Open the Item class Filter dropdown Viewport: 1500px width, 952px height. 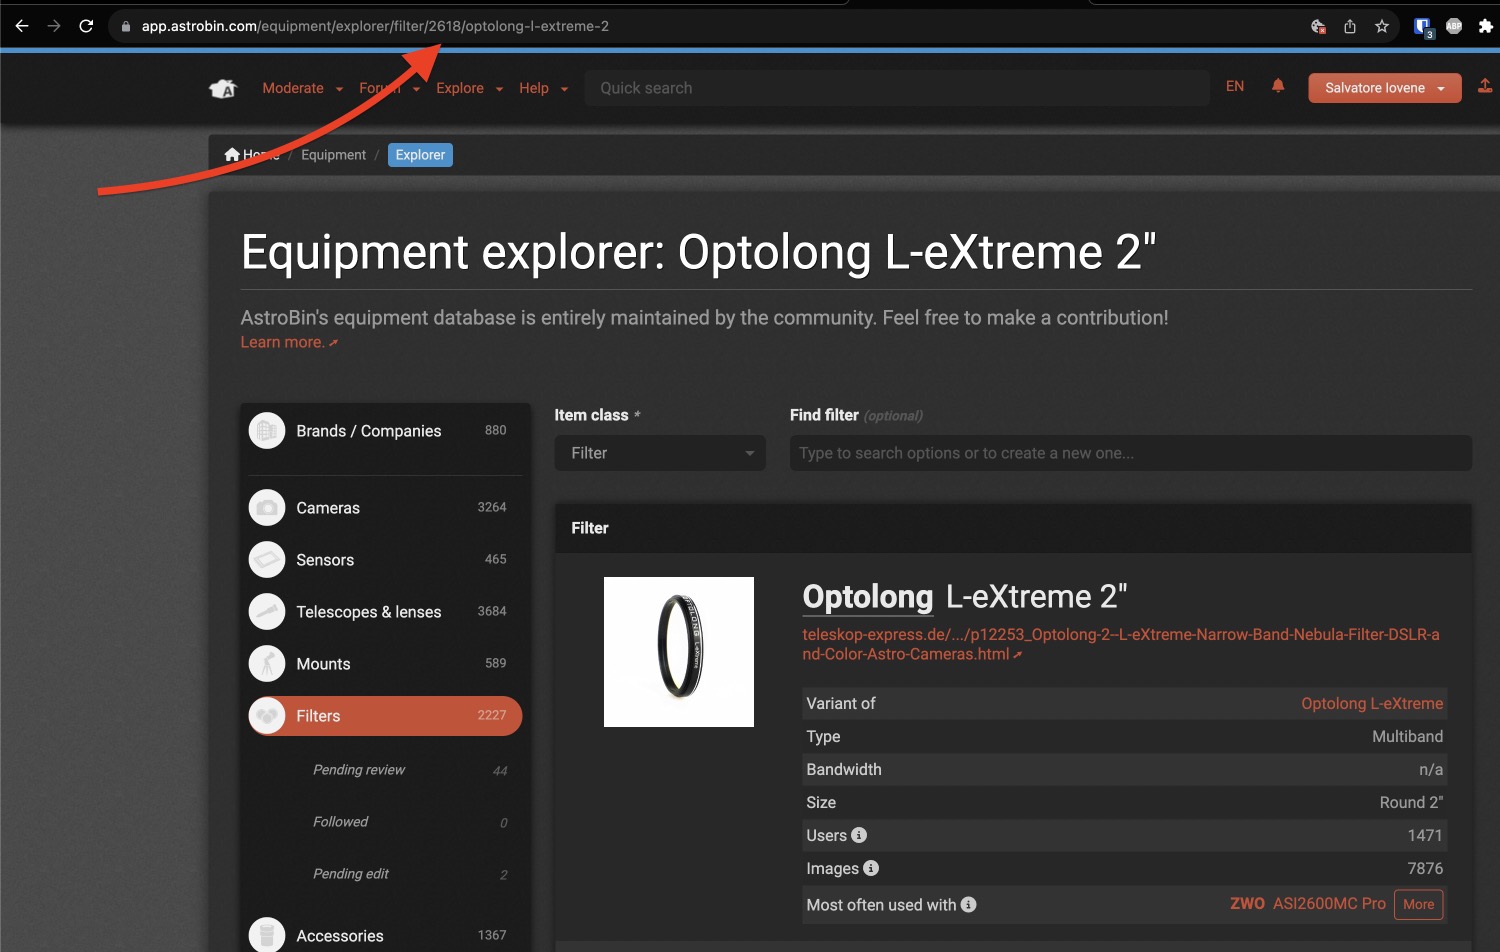click(x=660, y=453)
